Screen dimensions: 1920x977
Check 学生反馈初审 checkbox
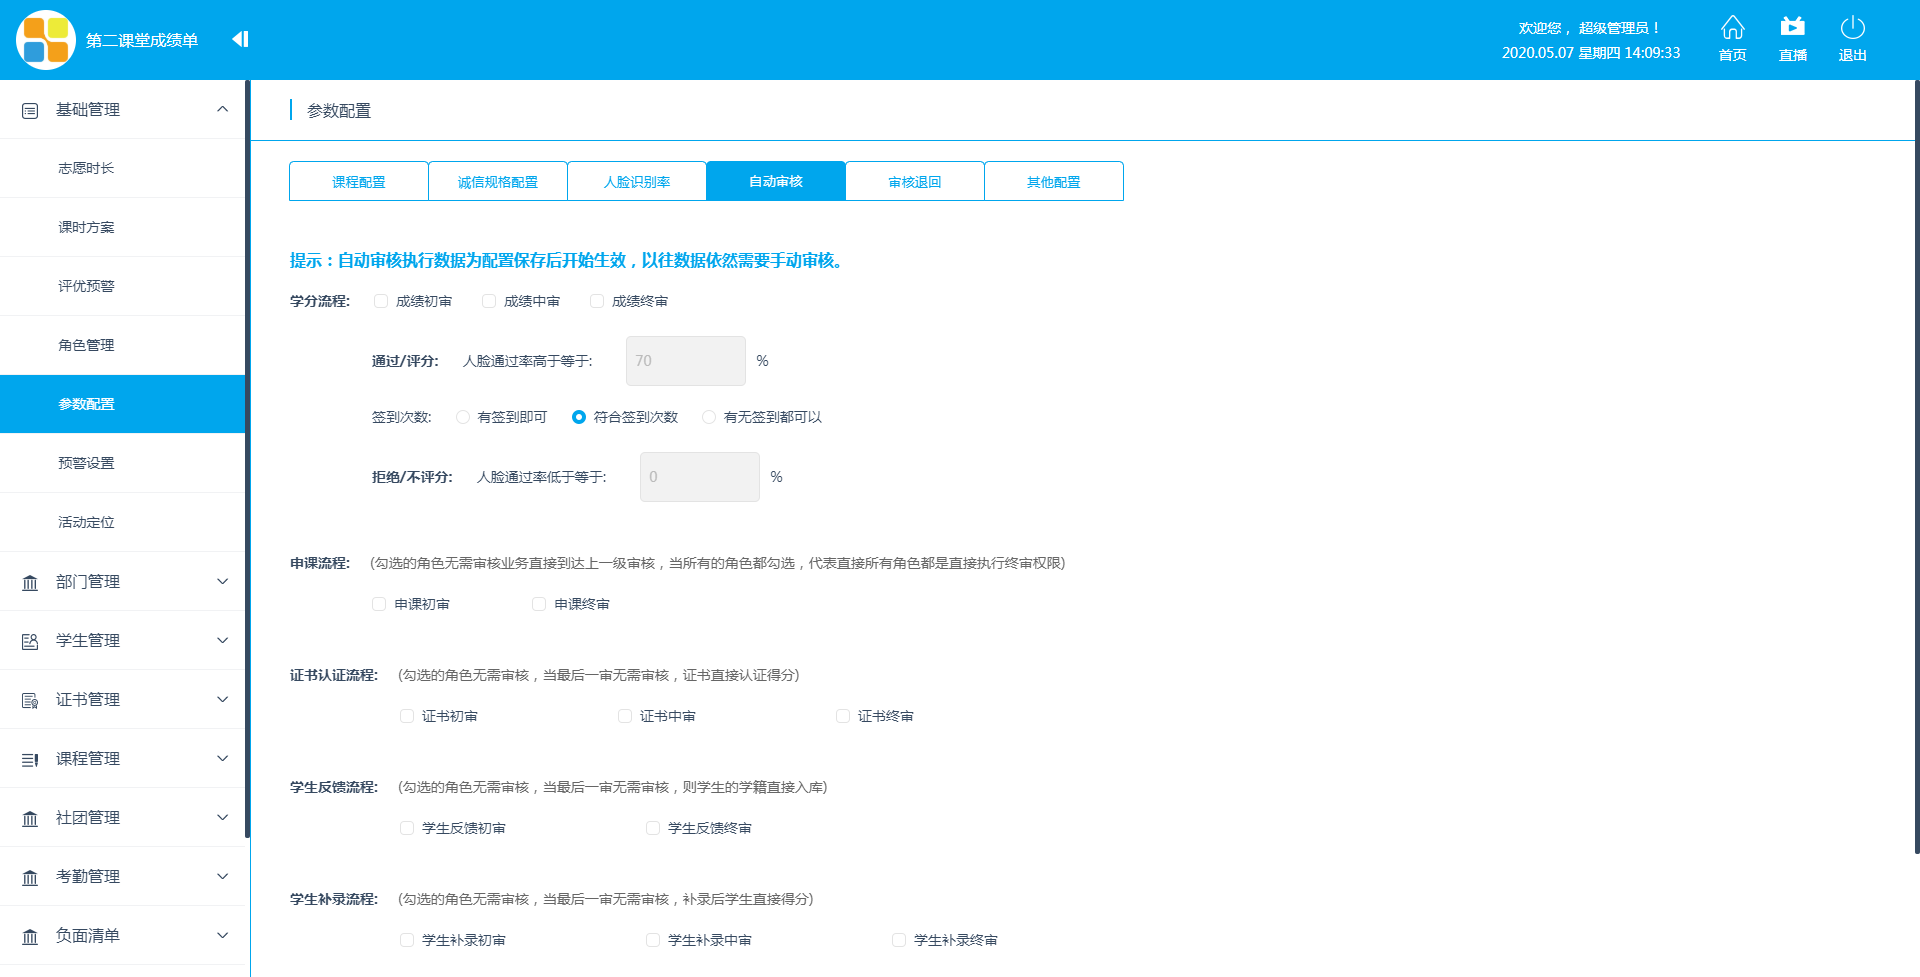[407, 828]
